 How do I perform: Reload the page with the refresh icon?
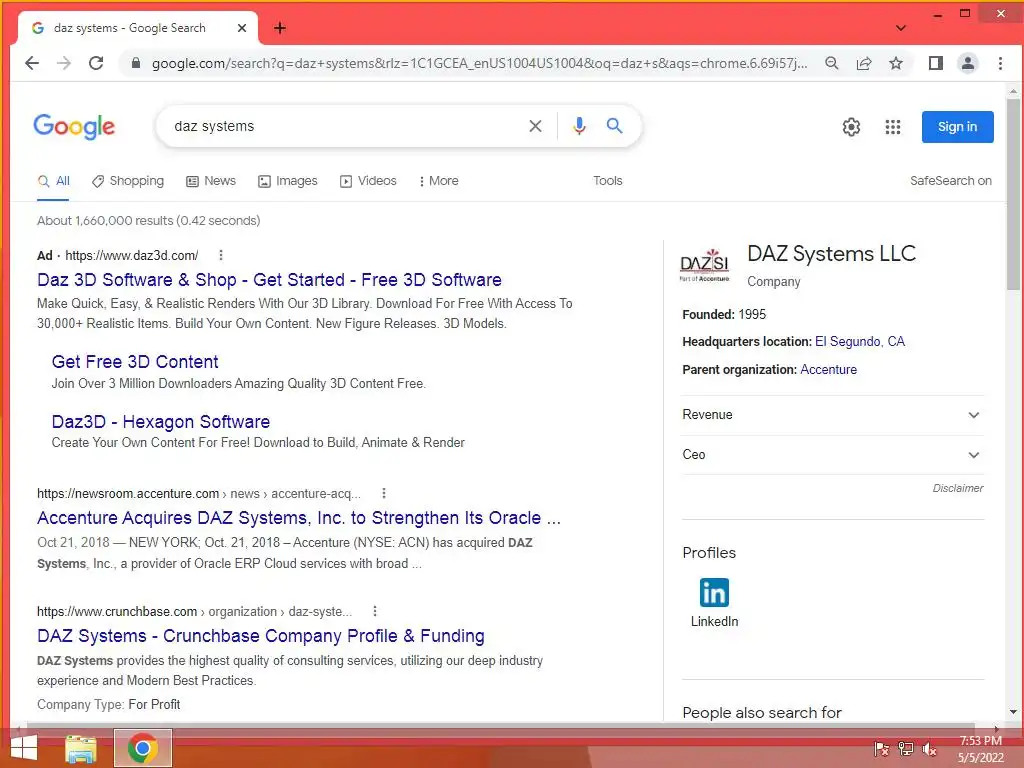(96, 63)
